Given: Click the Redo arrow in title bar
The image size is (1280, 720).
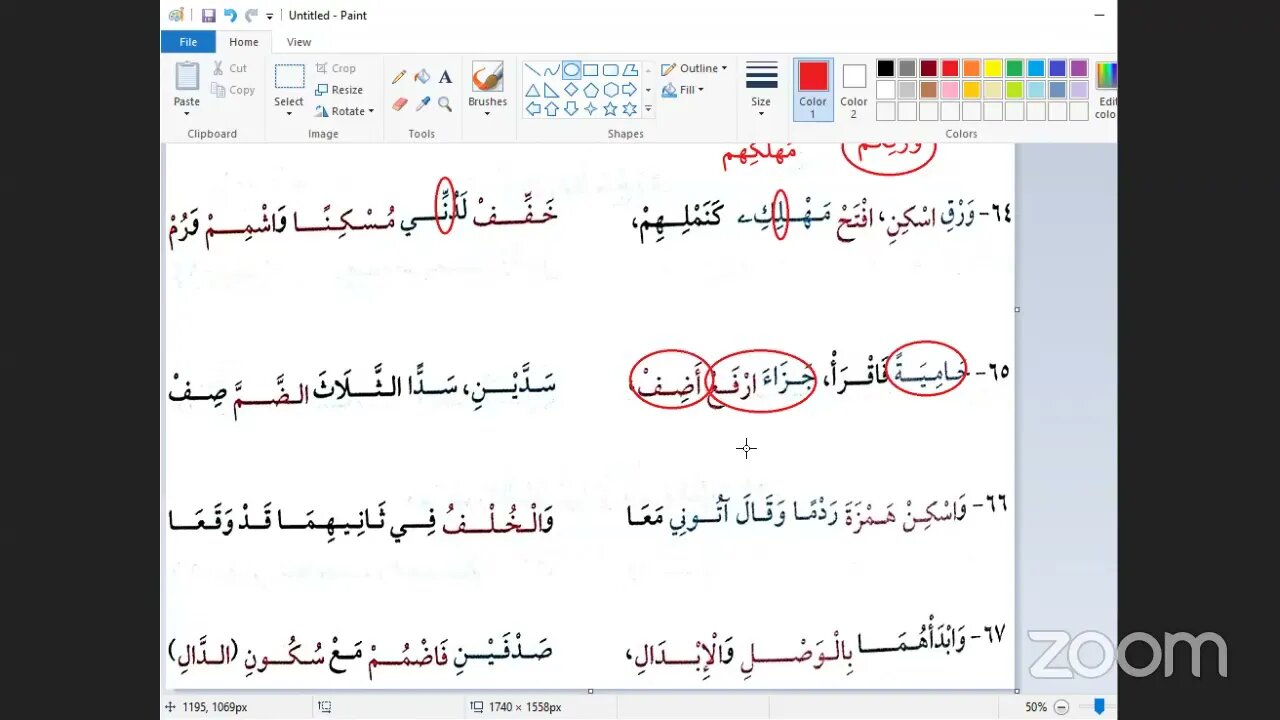Looking at the screenshot, I should pyautogui.click(x=251, y=15).
